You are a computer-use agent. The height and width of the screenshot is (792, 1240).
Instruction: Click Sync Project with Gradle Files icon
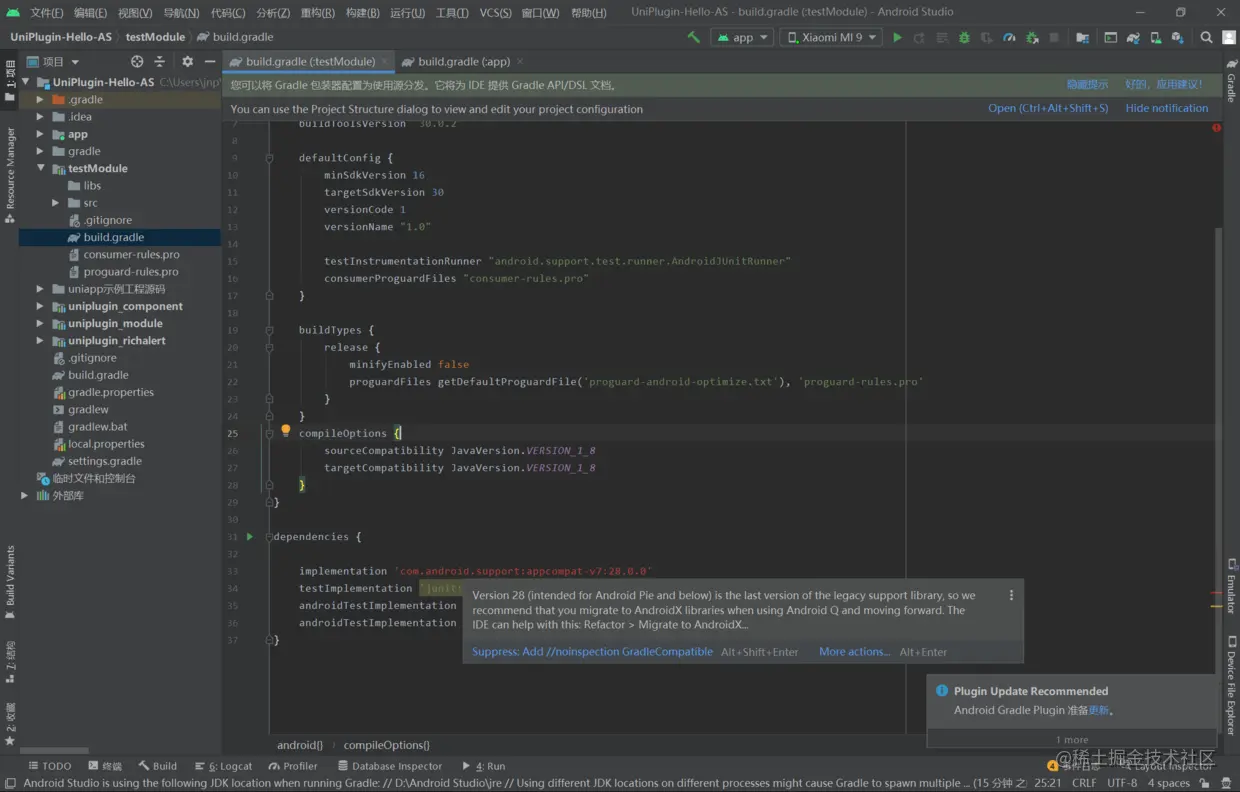pyautogui.click(x=1133, y=37)
